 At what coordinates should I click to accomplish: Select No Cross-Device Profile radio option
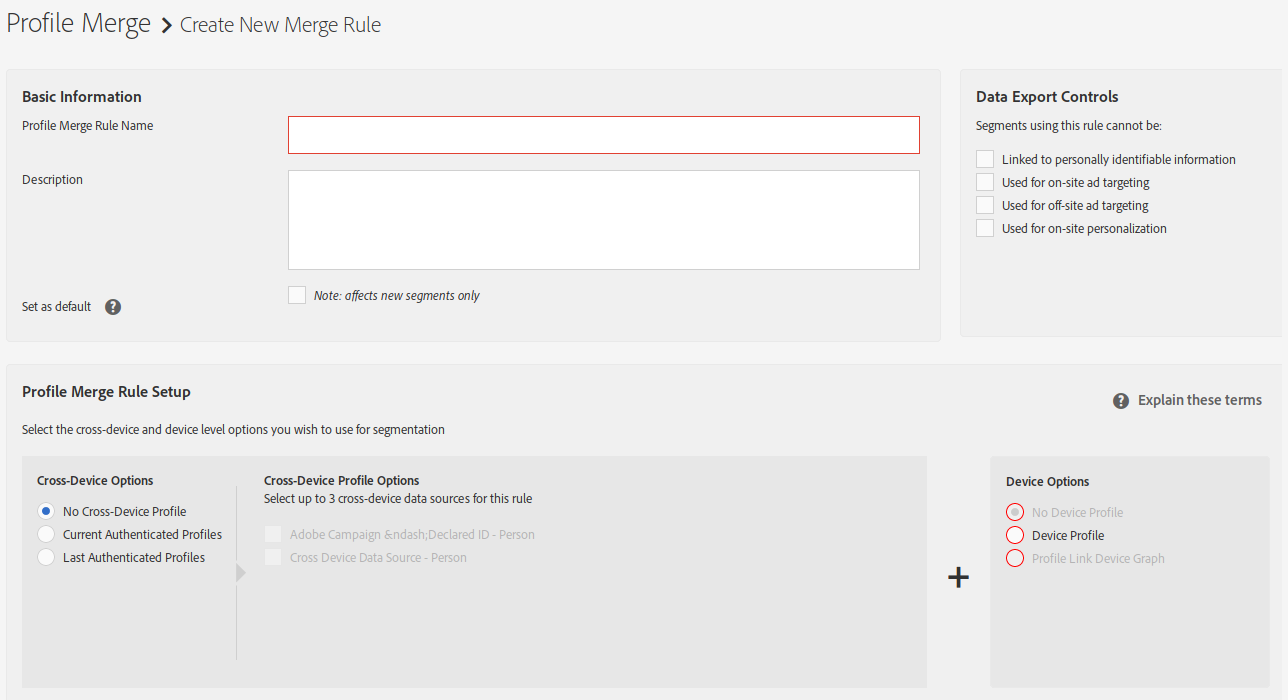[x=46, y=511]
